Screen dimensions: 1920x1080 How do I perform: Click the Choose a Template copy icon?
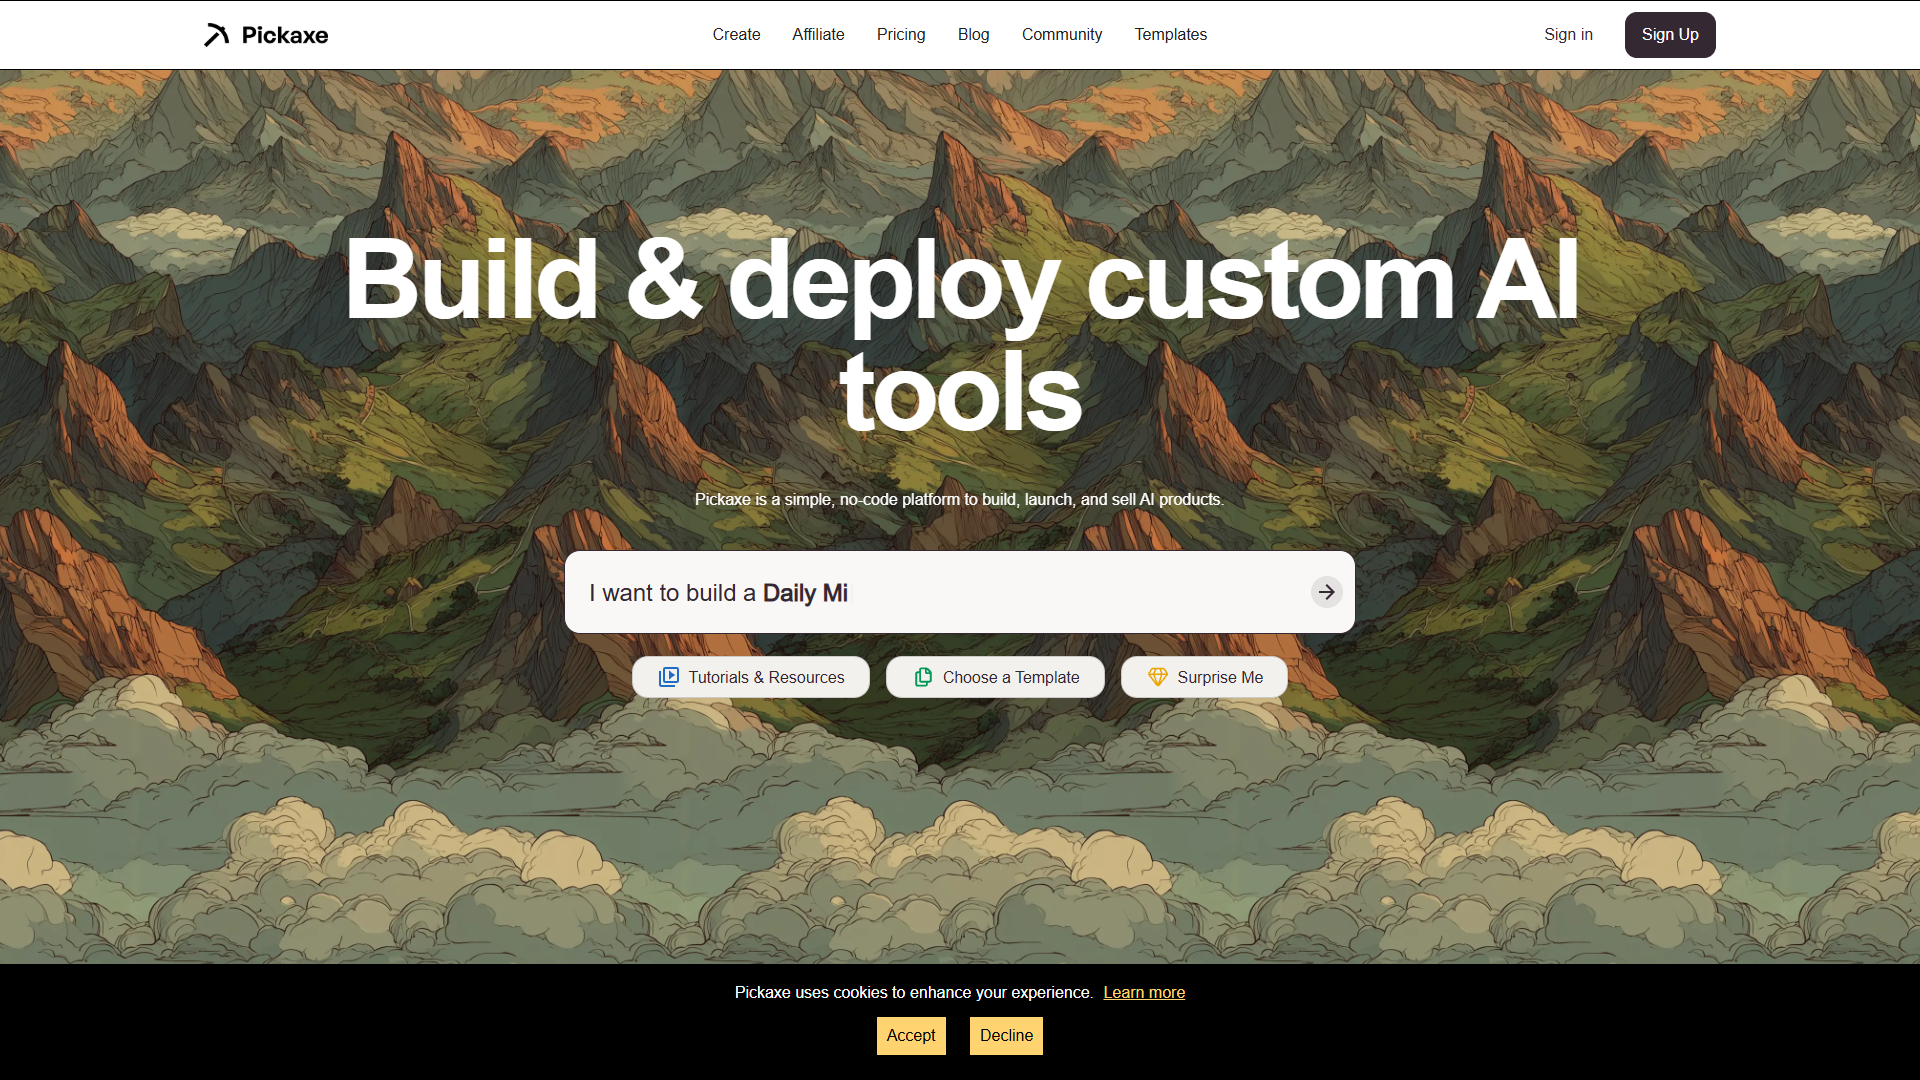coord(923,677)
